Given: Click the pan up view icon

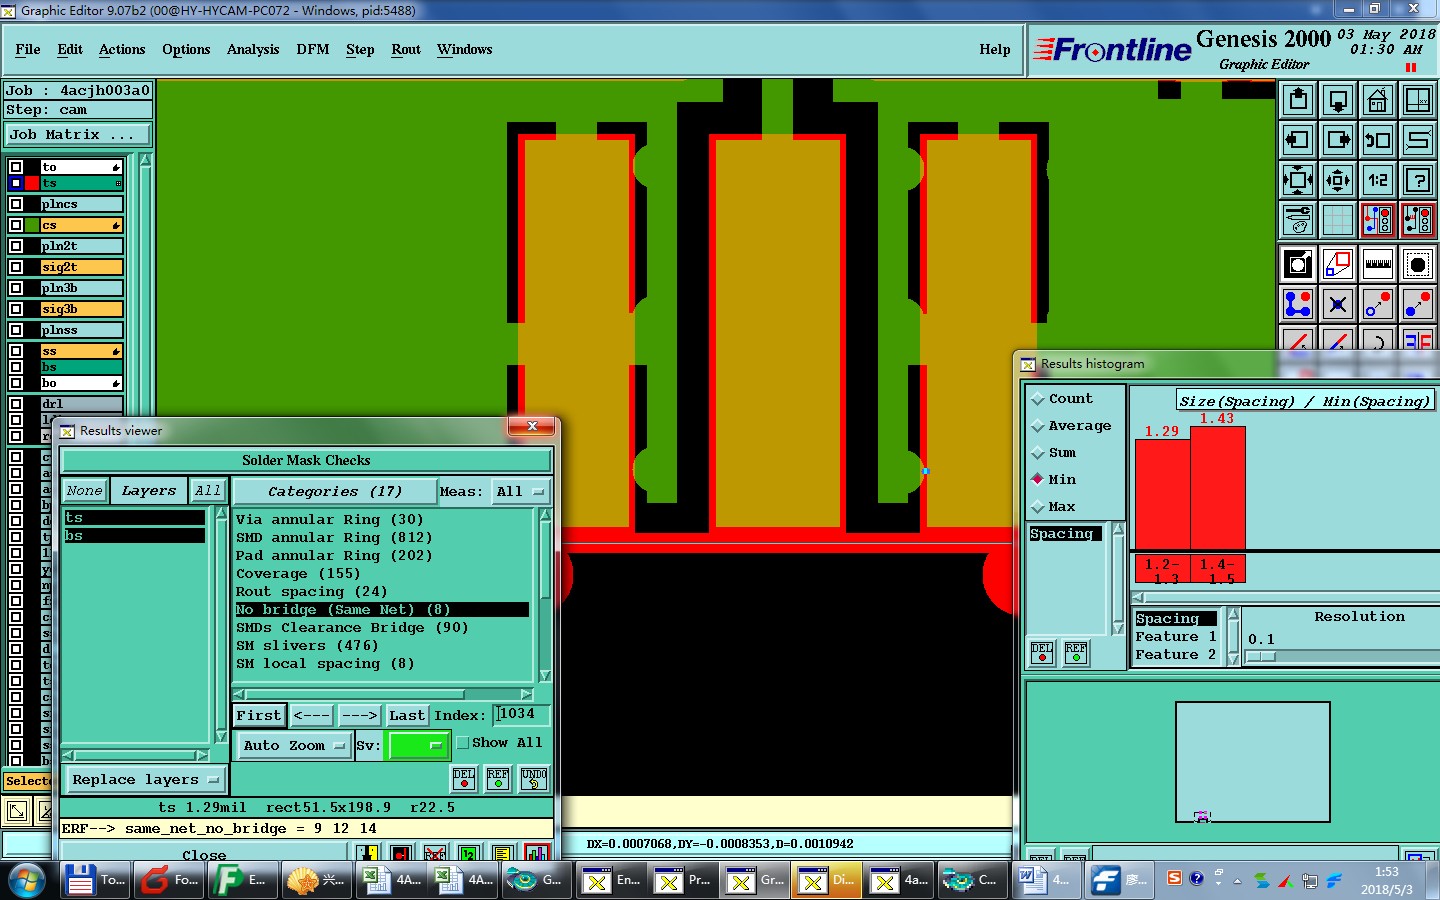Looking at the screenshot, I should coord(1298,100).
